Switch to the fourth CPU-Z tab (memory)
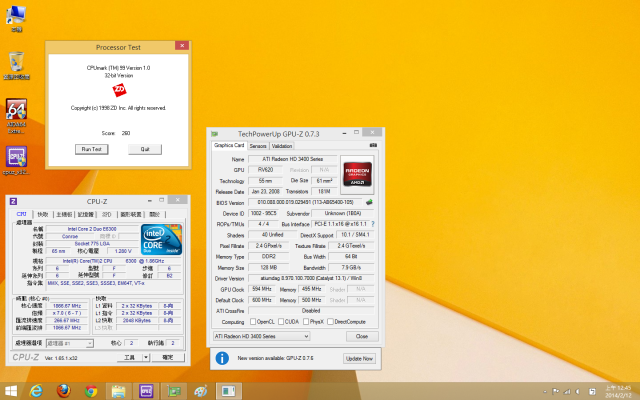The height and width of the screenshot is (400, 640). pyautogui.click(x=86, y=214)
